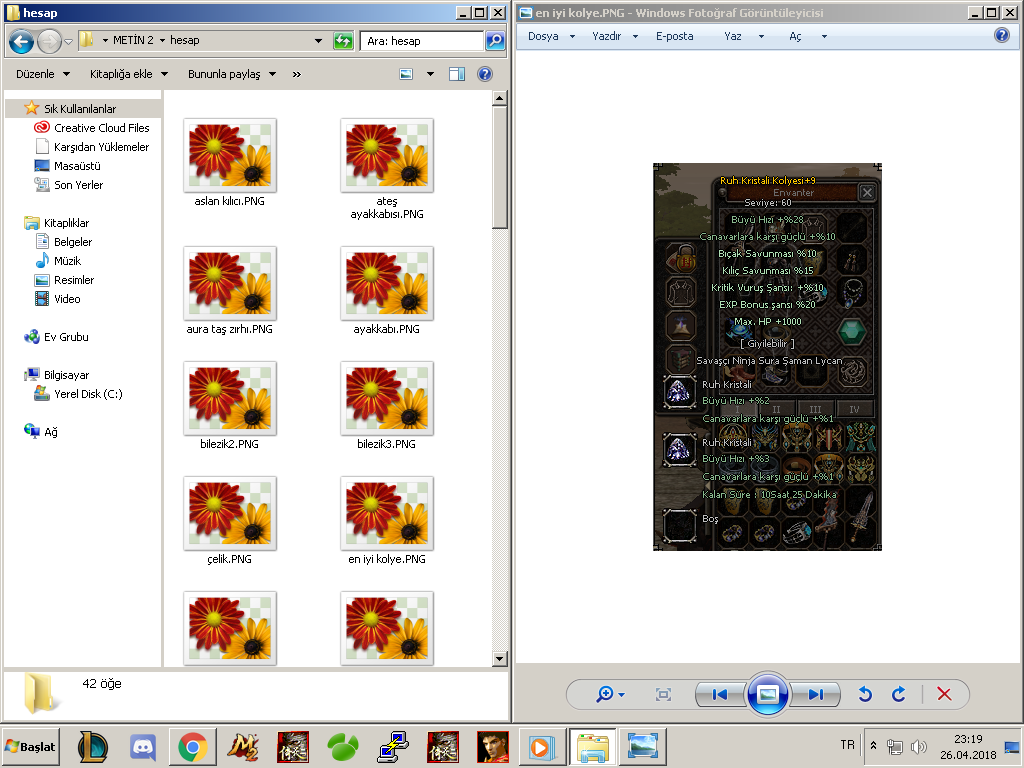Refresh the hesap folder with the green arrows
1024x768 pixels.
tap(343, 40)
